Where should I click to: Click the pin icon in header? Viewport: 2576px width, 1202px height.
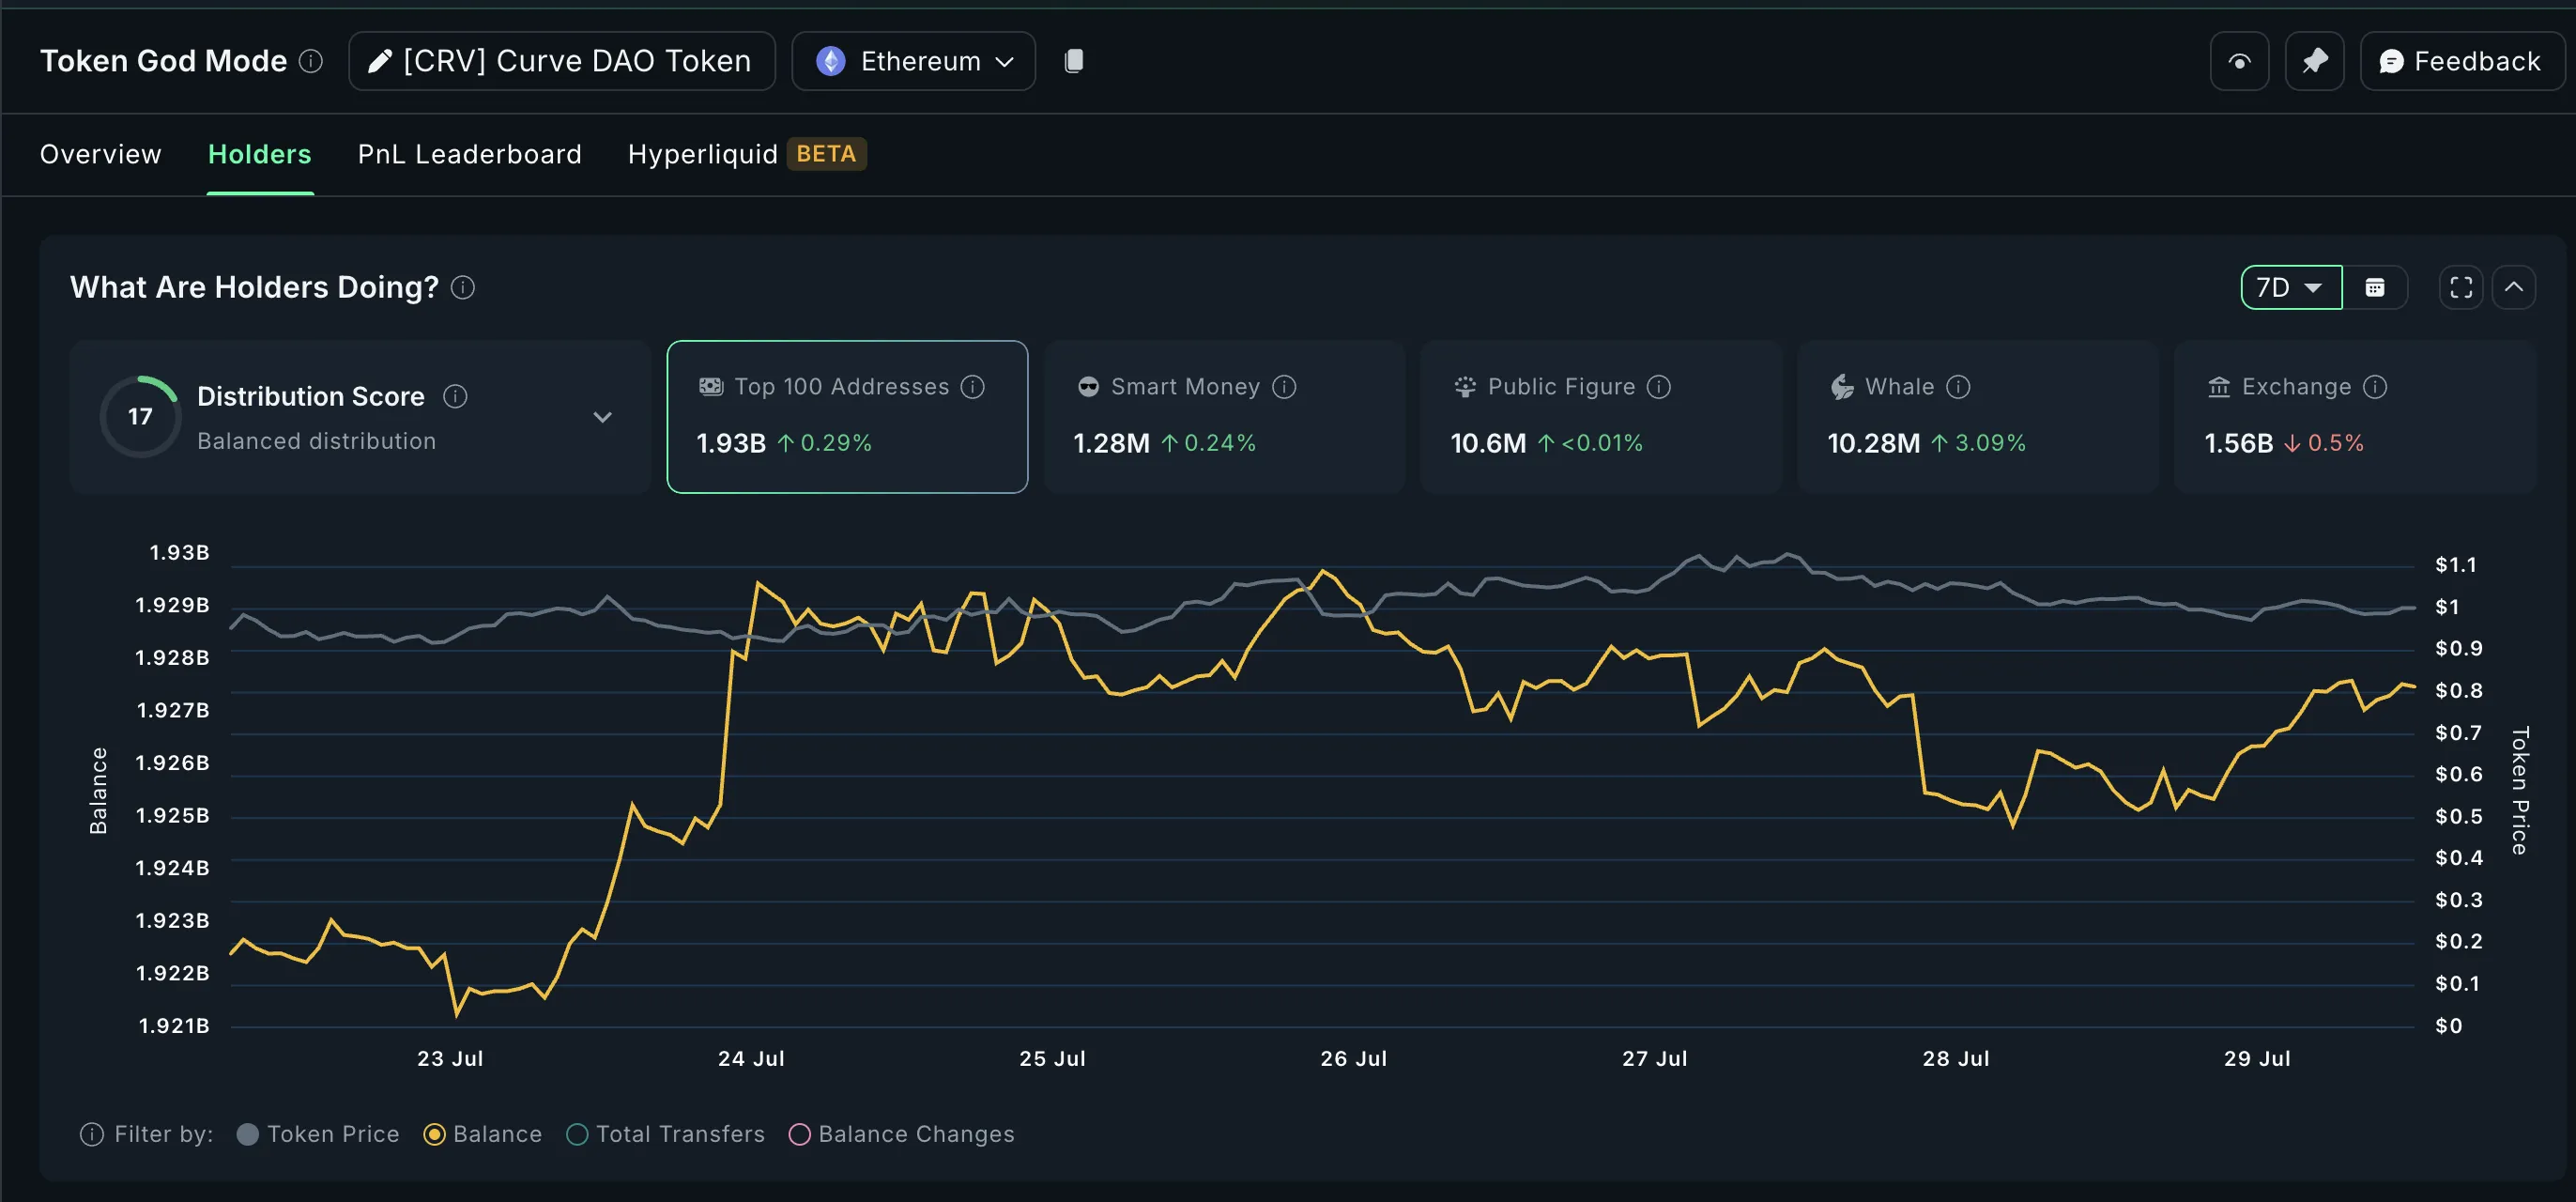click(x=2314, y=62)
